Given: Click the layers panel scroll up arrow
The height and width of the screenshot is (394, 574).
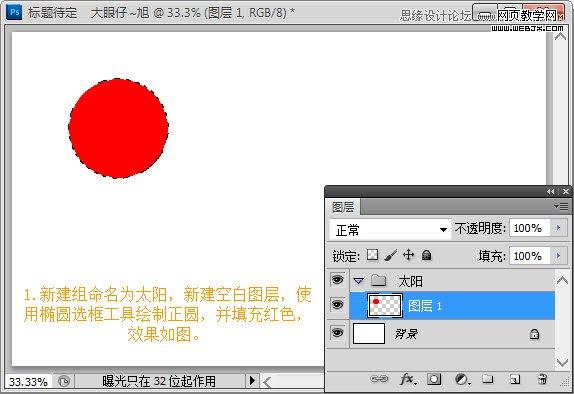Looking at the screenshot, I should tap(562, 281).
